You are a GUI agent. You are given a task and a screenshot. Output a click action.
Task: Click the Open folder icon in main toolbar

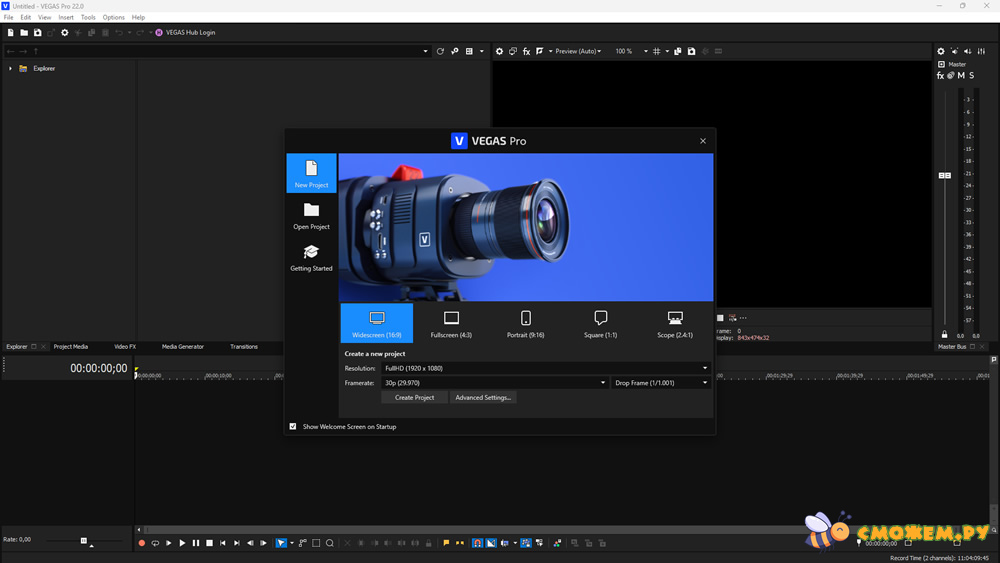coord(24,33)
